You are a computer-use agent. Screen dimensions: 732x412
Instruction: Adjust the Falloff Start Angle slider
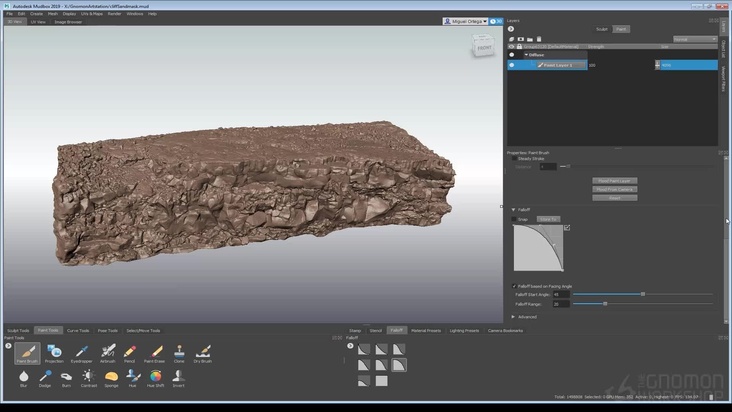click(642, 294)
